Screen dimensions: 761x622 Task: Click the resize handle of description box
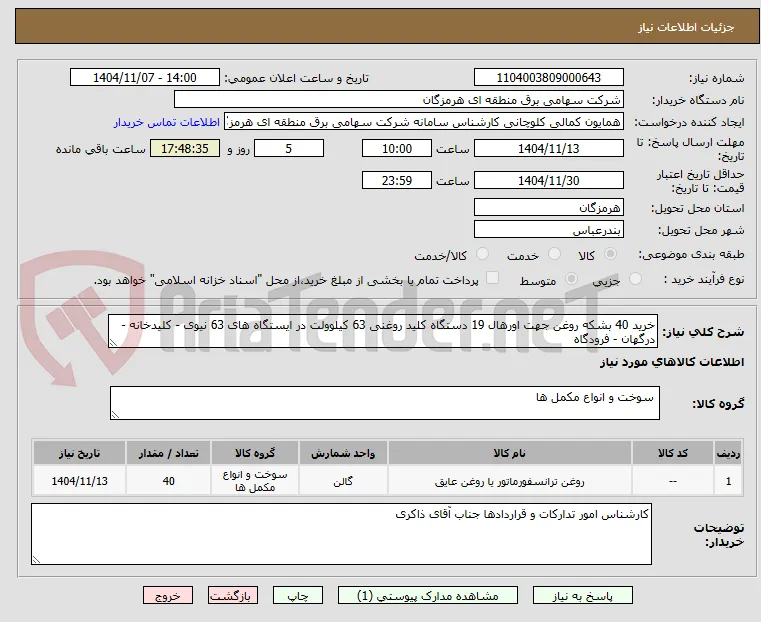(114, 343)
